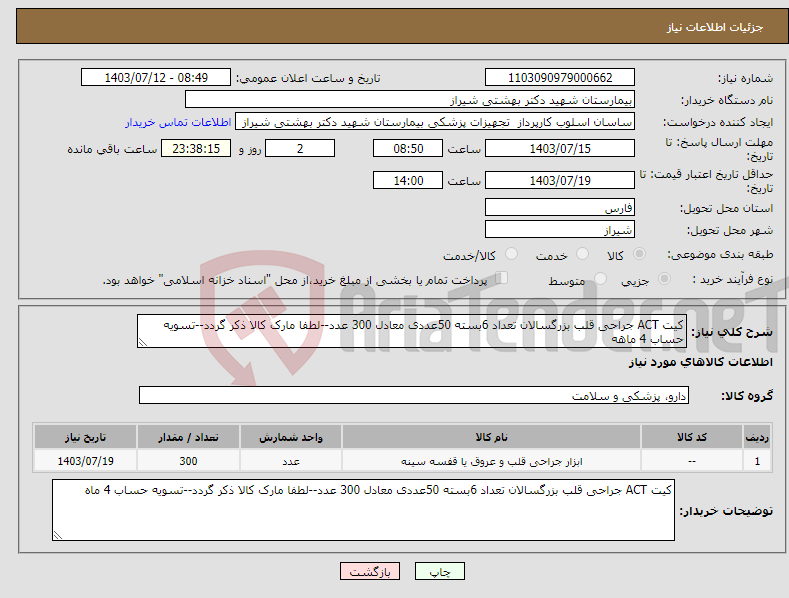Toggle the اسناد خزانه اسلامی payment checkbox
The width and height of the screenshot is (789, 598).
click(x=501, y=277)
